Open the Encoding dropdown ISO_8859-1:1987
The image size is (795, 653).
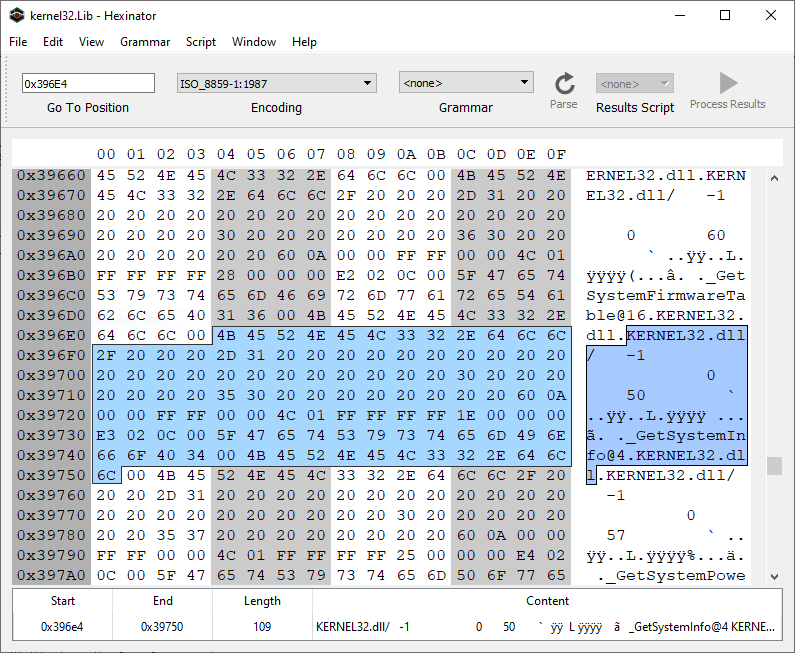(x=276, y=83)
